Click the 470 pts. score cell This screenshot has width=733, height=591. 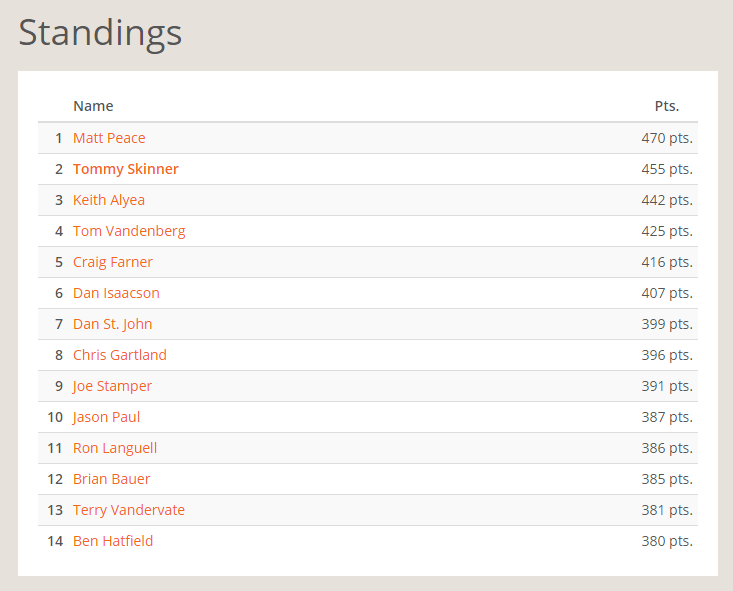(x=667, y=138)
